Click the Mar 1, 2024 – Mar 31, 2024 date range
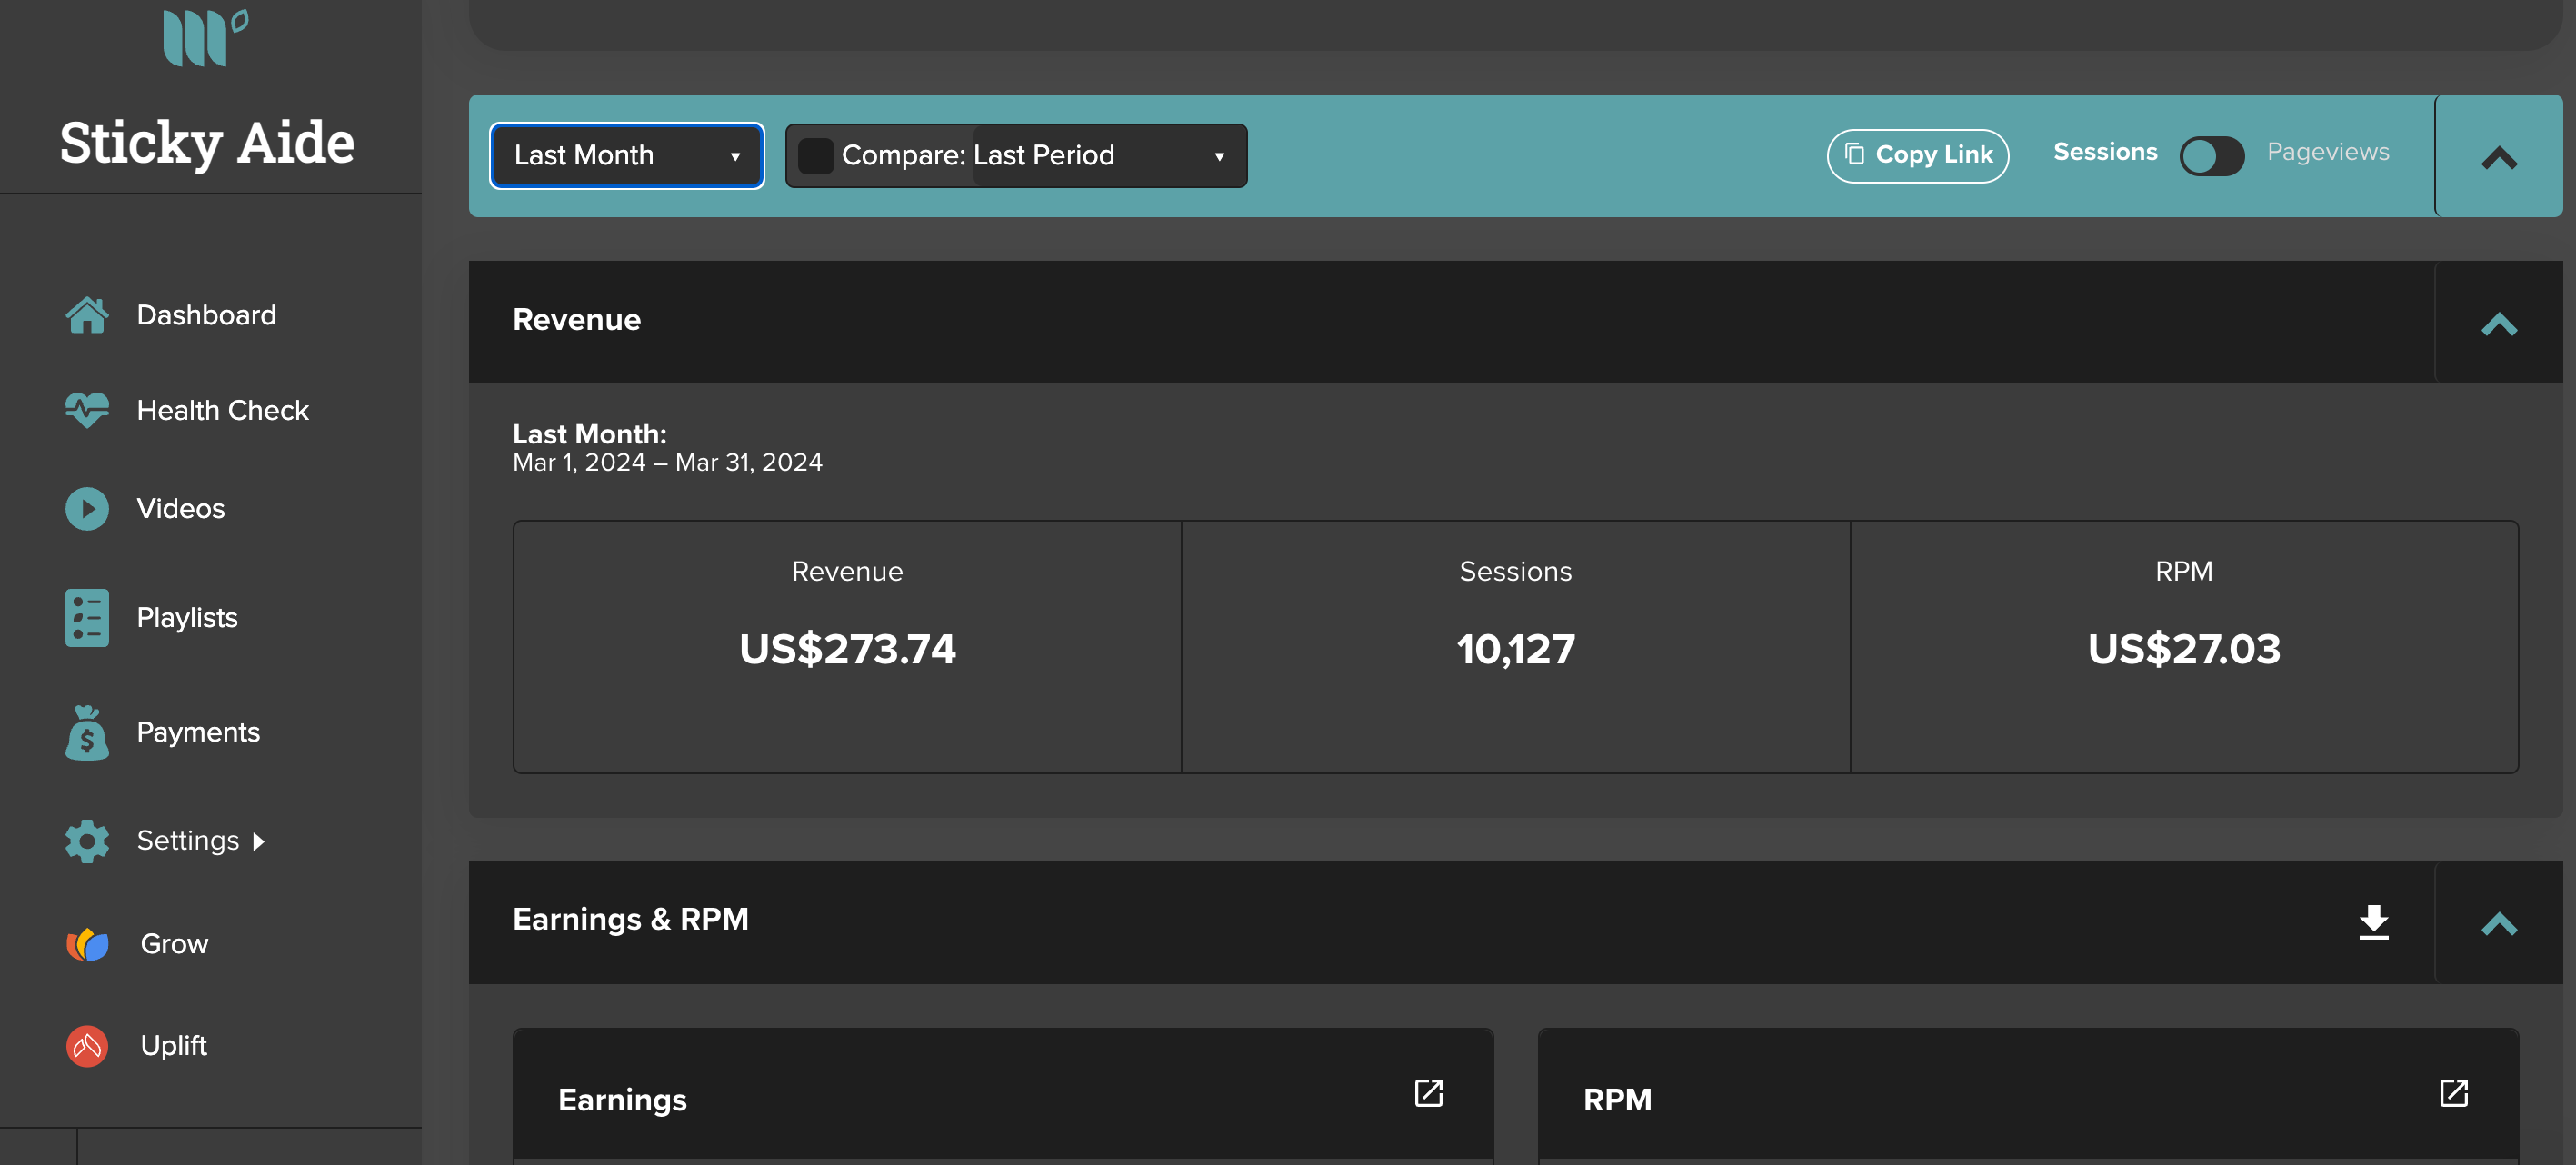 pyautogui.click(x=667, y=462)
